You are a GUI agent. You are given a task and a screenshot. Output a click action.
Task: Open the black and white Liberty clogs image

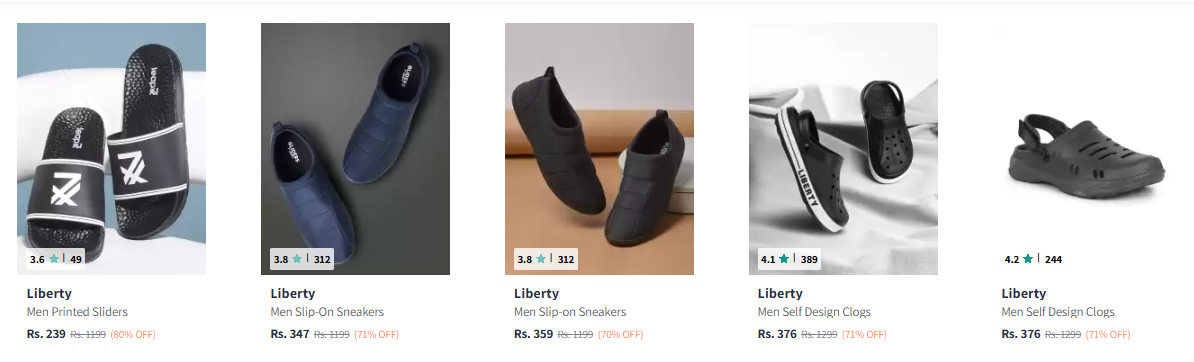[x=843, y=149]
